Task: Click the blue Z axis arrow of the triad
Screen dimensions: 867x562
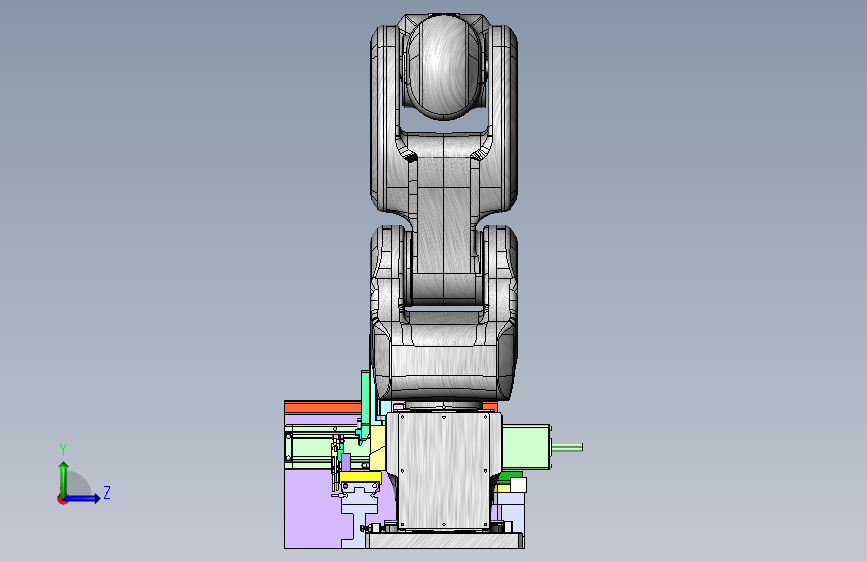Action: point(83,498)
